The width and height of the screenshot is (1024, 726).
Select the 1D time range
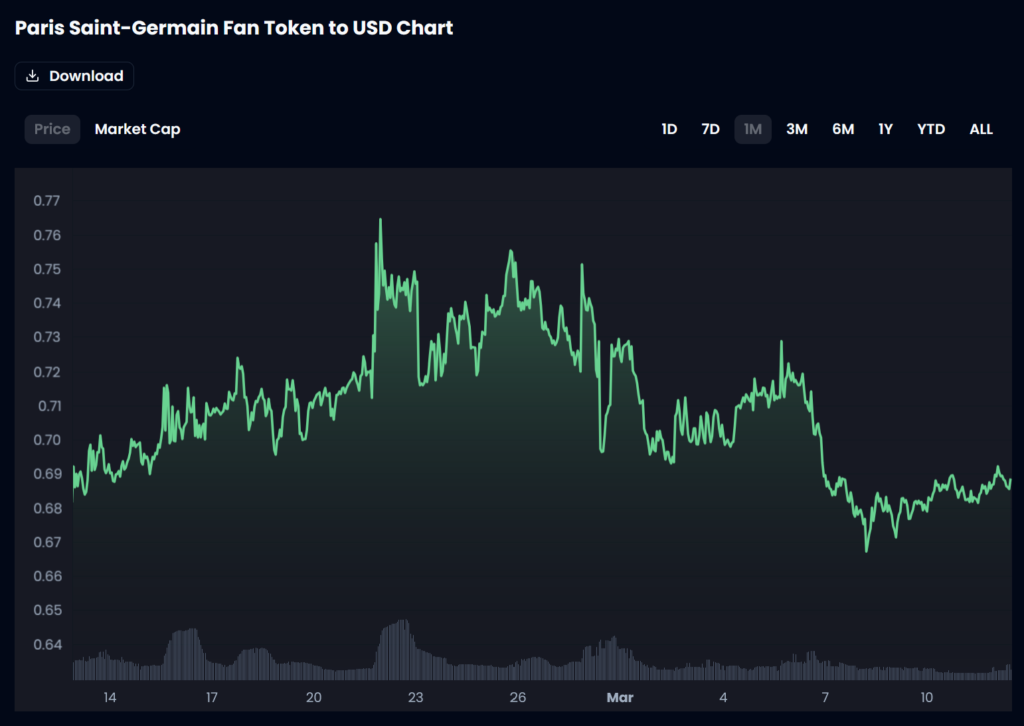pyautogui.click(x=669, y=129)
